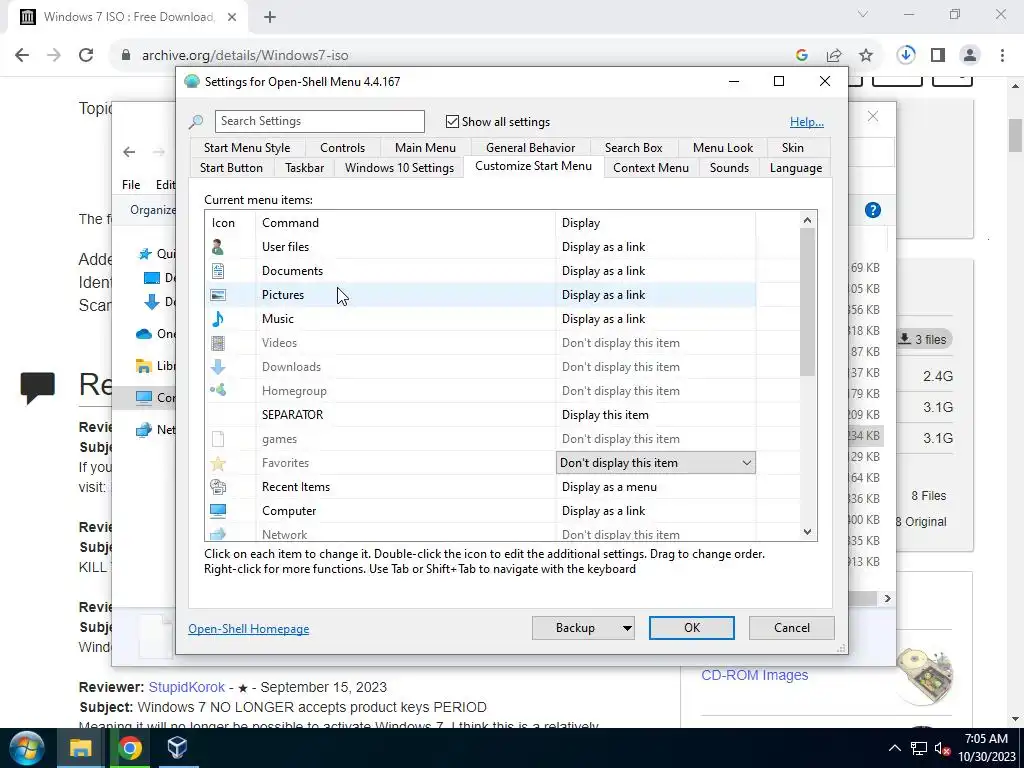The image size is (1024, 768).
Task: Select the SEPARATOR row command
Action: (x=293, y=415)
